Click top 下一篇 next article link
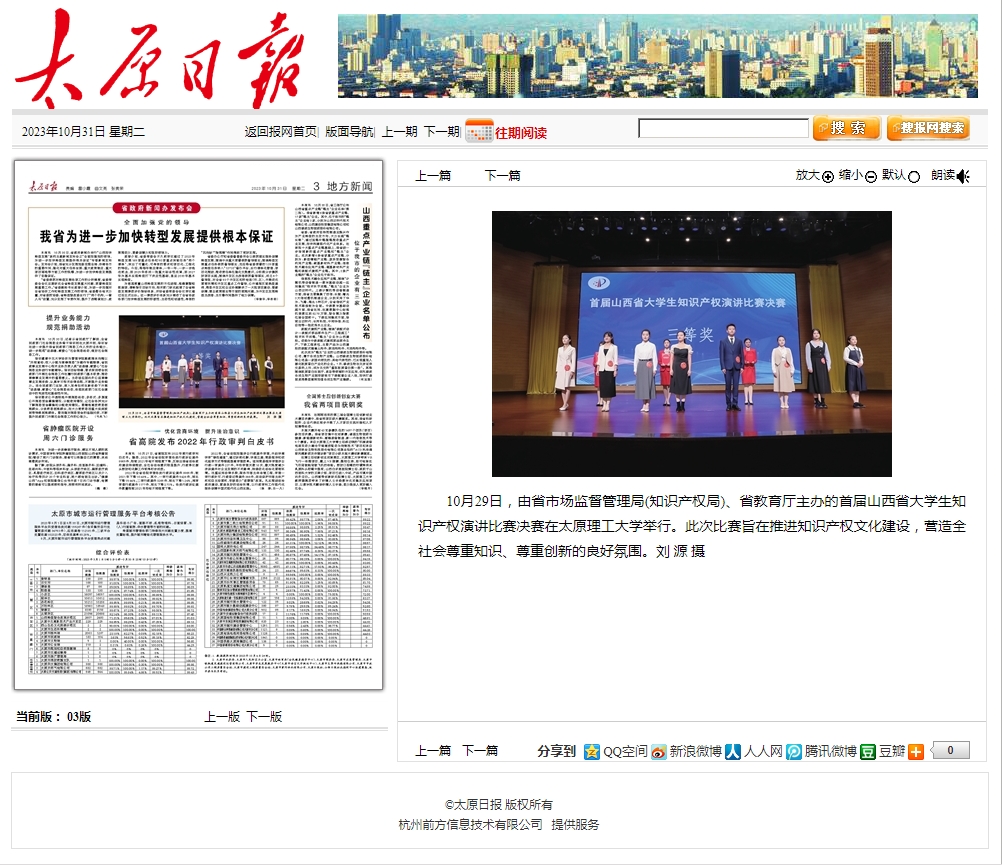Screen dimensions: 1002x865 (502, 175)
